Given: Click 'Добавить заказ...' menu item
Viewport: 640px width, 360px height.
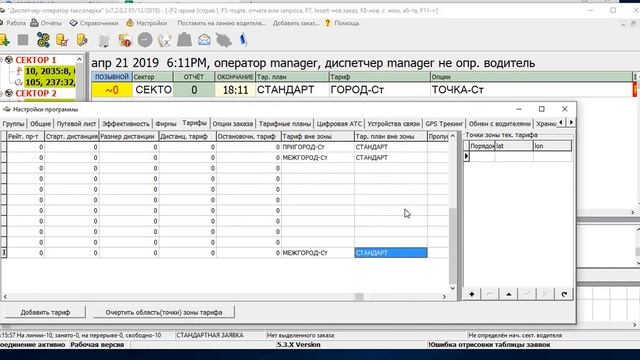Looking at the screenshot, I should pos(296,23).
